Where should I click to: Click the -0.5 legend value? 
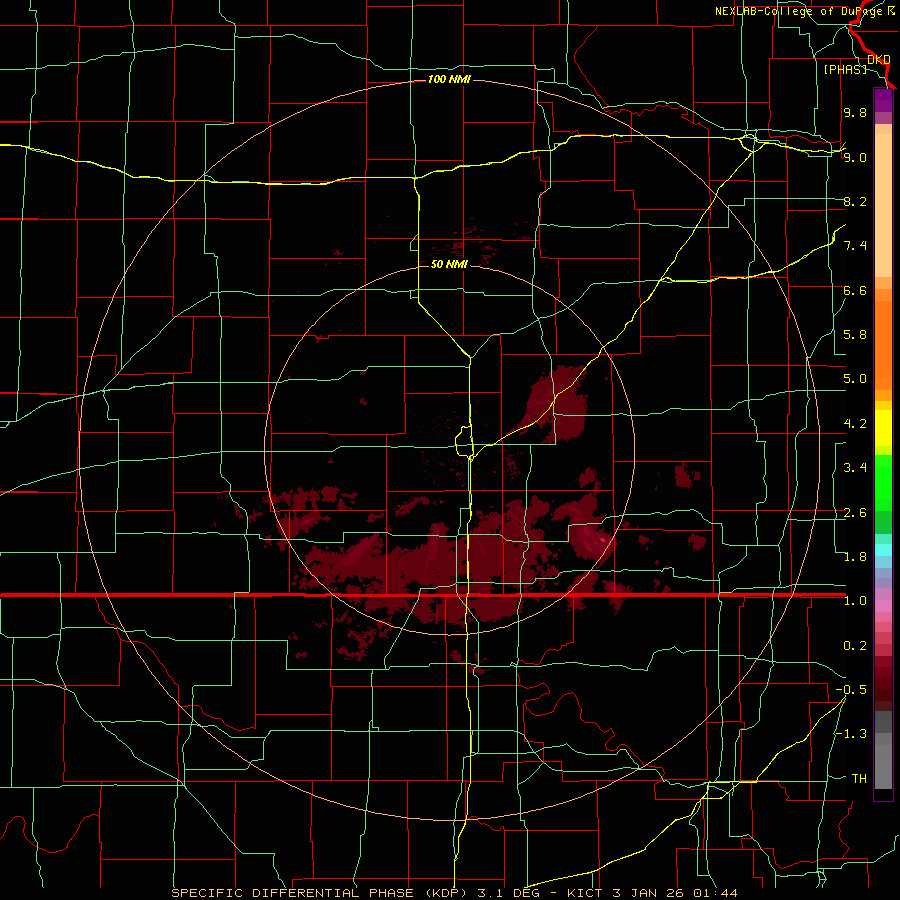(x=851, y=690)
